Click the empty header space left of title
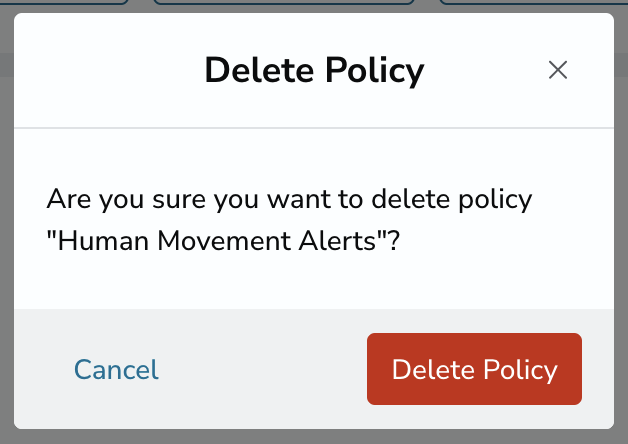The height and width of the screenshot is (444, 628). 108,70
